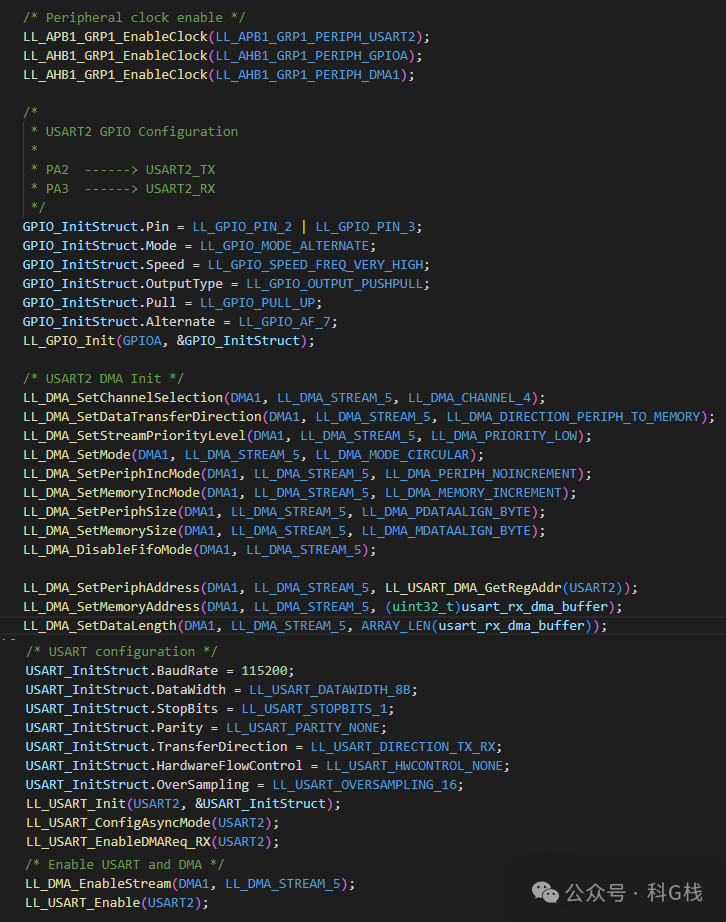Image resolution: width=726 pixels, height=922 pixels.
Task: Select the LL_DMA_CHANNEL_4 argument
Action: (x=470, y=398)
